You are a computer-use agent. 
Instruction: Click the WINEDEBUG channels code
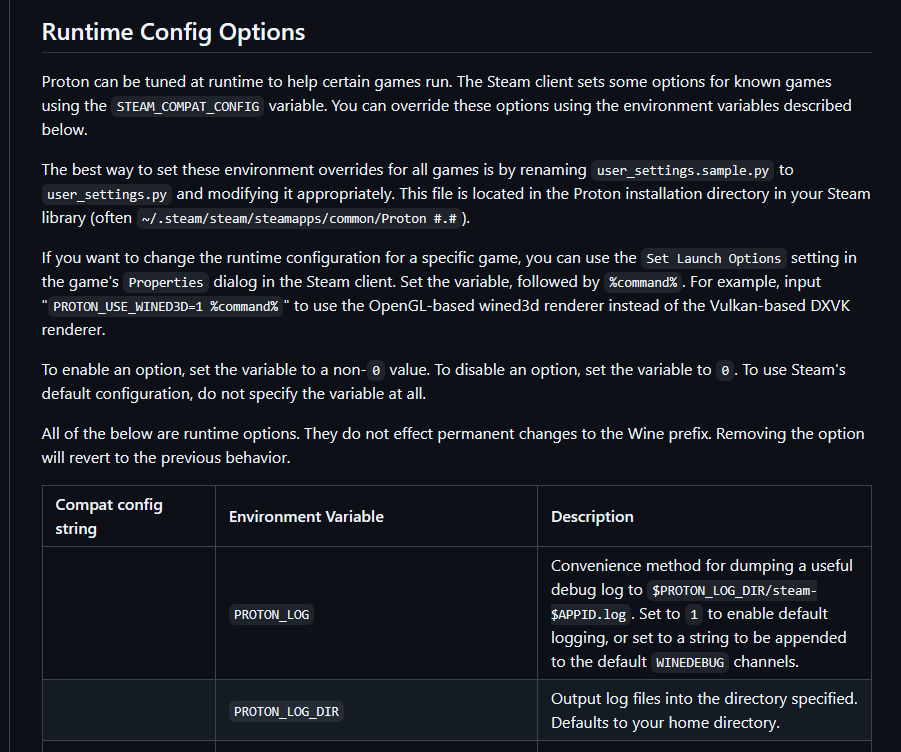point(692,662)
